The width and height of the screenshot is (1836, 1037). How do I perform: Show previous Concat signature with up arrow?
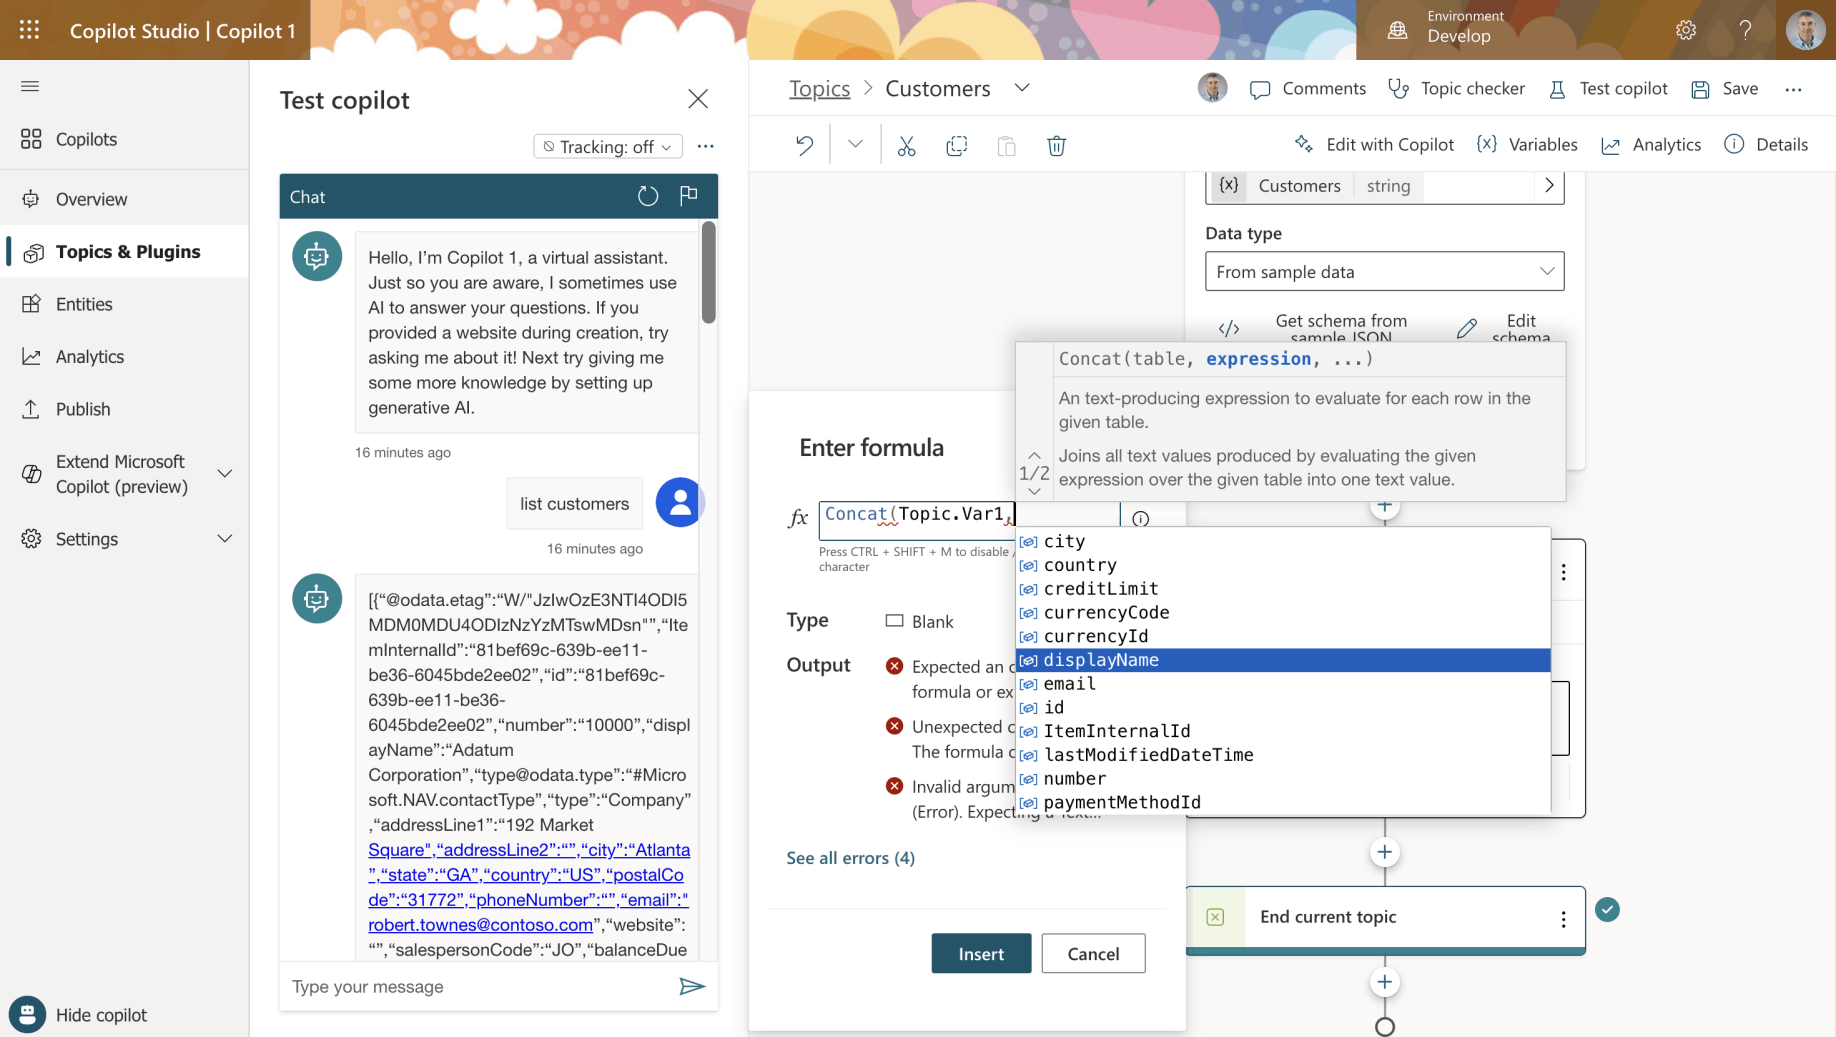[1034, 456]
